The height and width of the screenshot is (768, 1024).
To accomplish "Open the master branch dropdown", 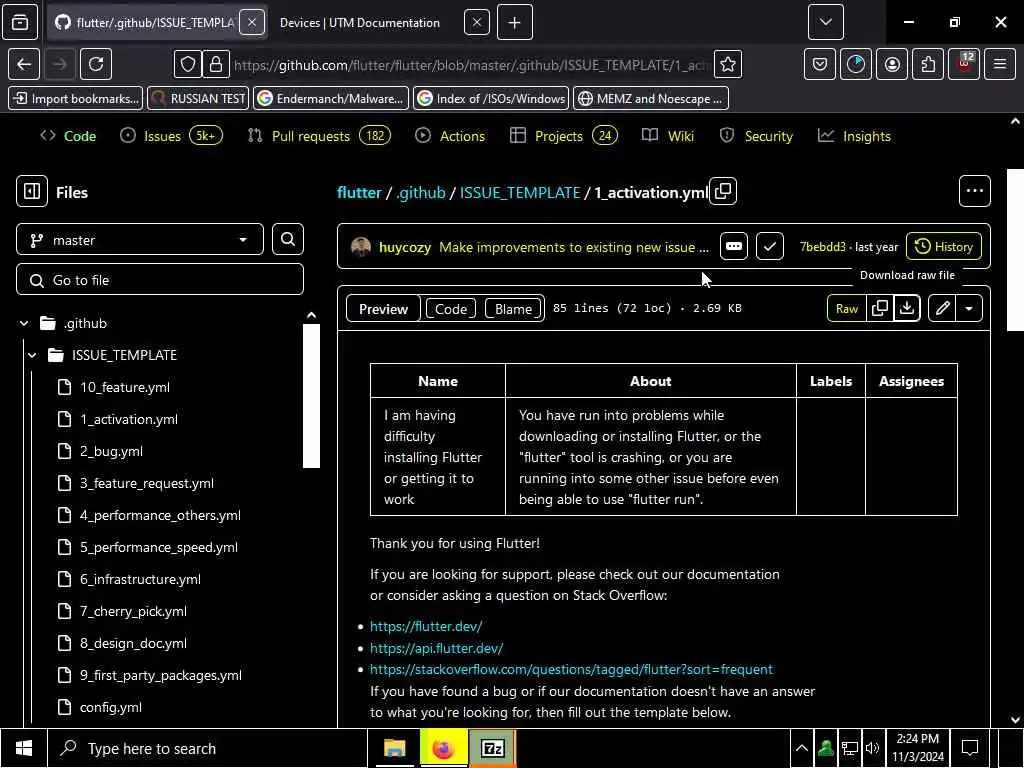I will tap(140, 240).
